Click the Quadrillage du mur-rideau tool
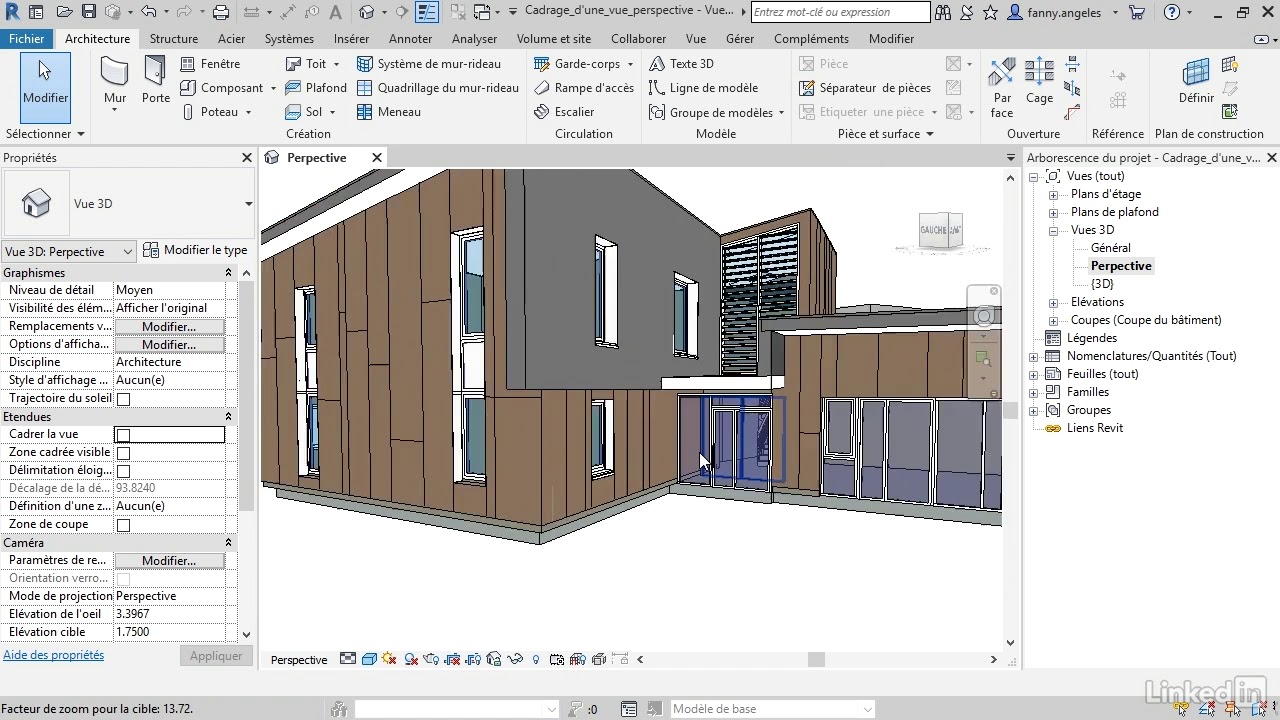 438,88
